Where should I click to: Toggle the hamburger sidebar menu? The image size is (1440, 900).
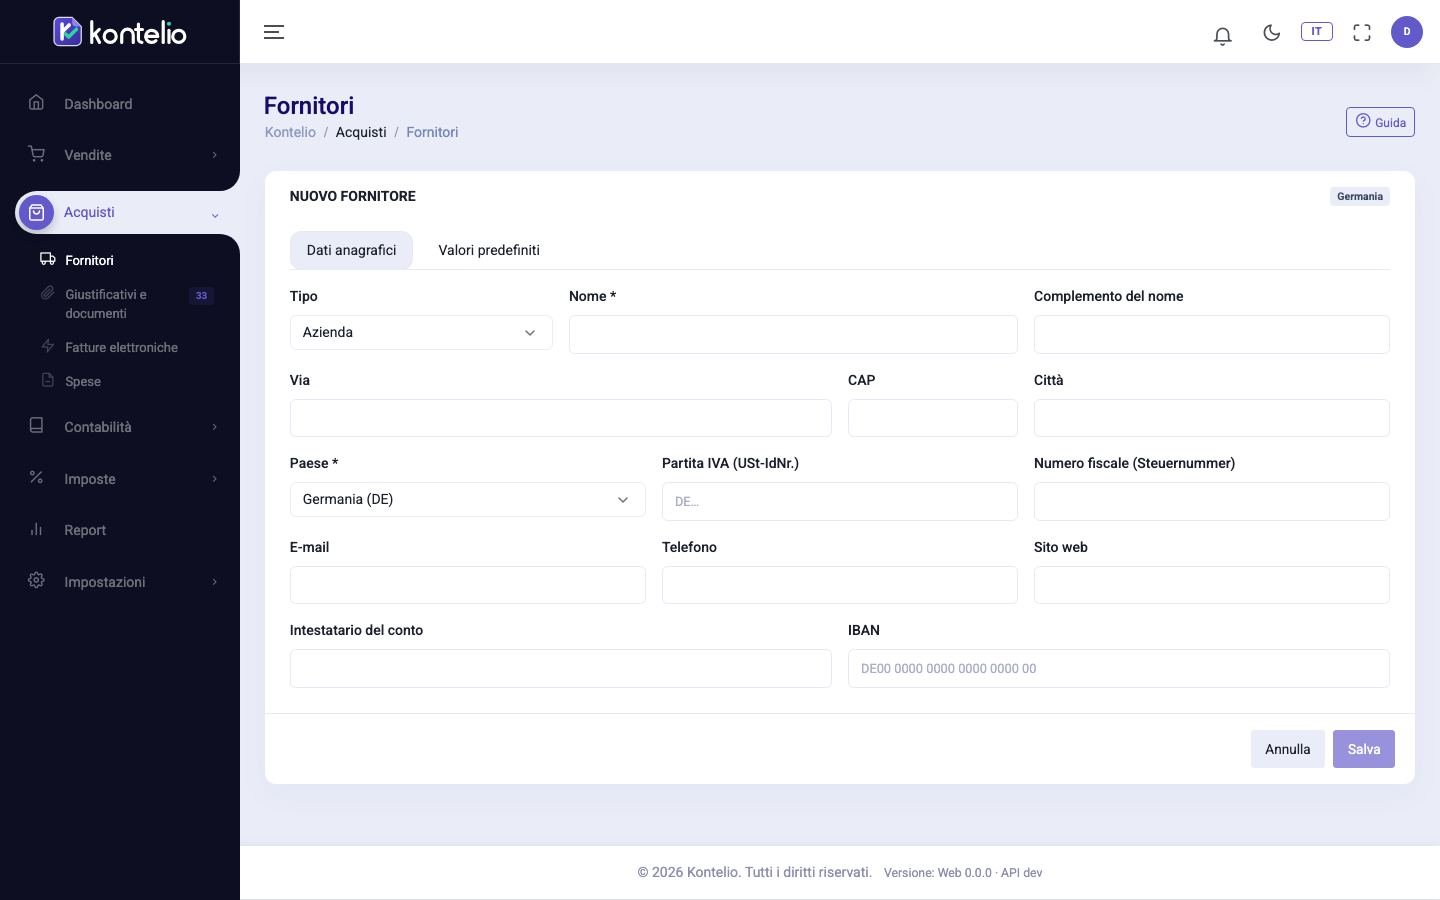tap(274, 32)
